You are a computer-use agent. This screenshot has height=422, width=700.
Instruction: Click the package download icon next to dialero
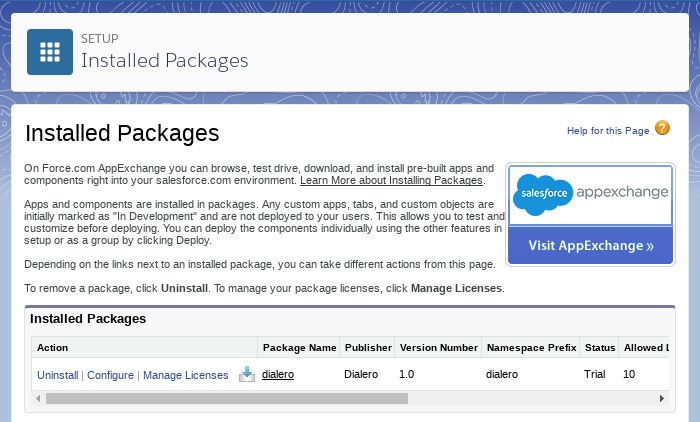click(x=247, y=374)
